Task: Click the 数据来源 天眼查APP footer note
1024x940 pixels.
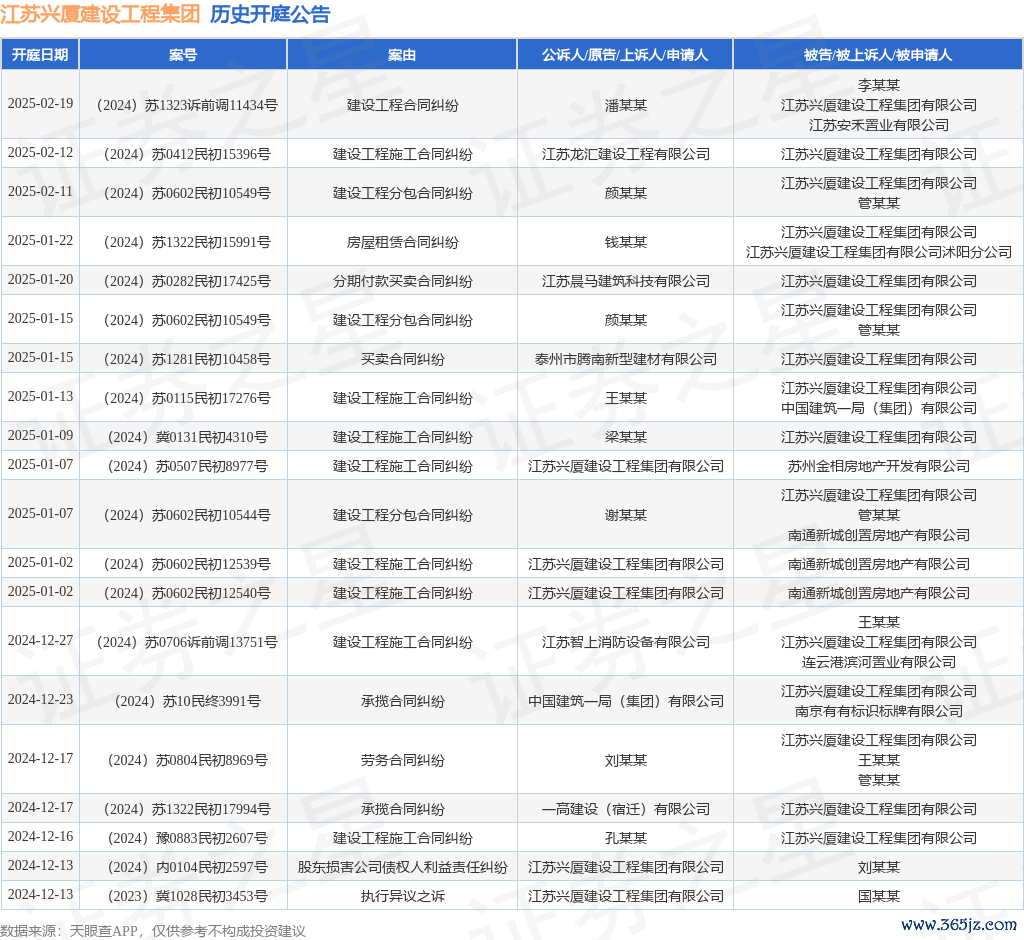Action: (x=153, y=931)
